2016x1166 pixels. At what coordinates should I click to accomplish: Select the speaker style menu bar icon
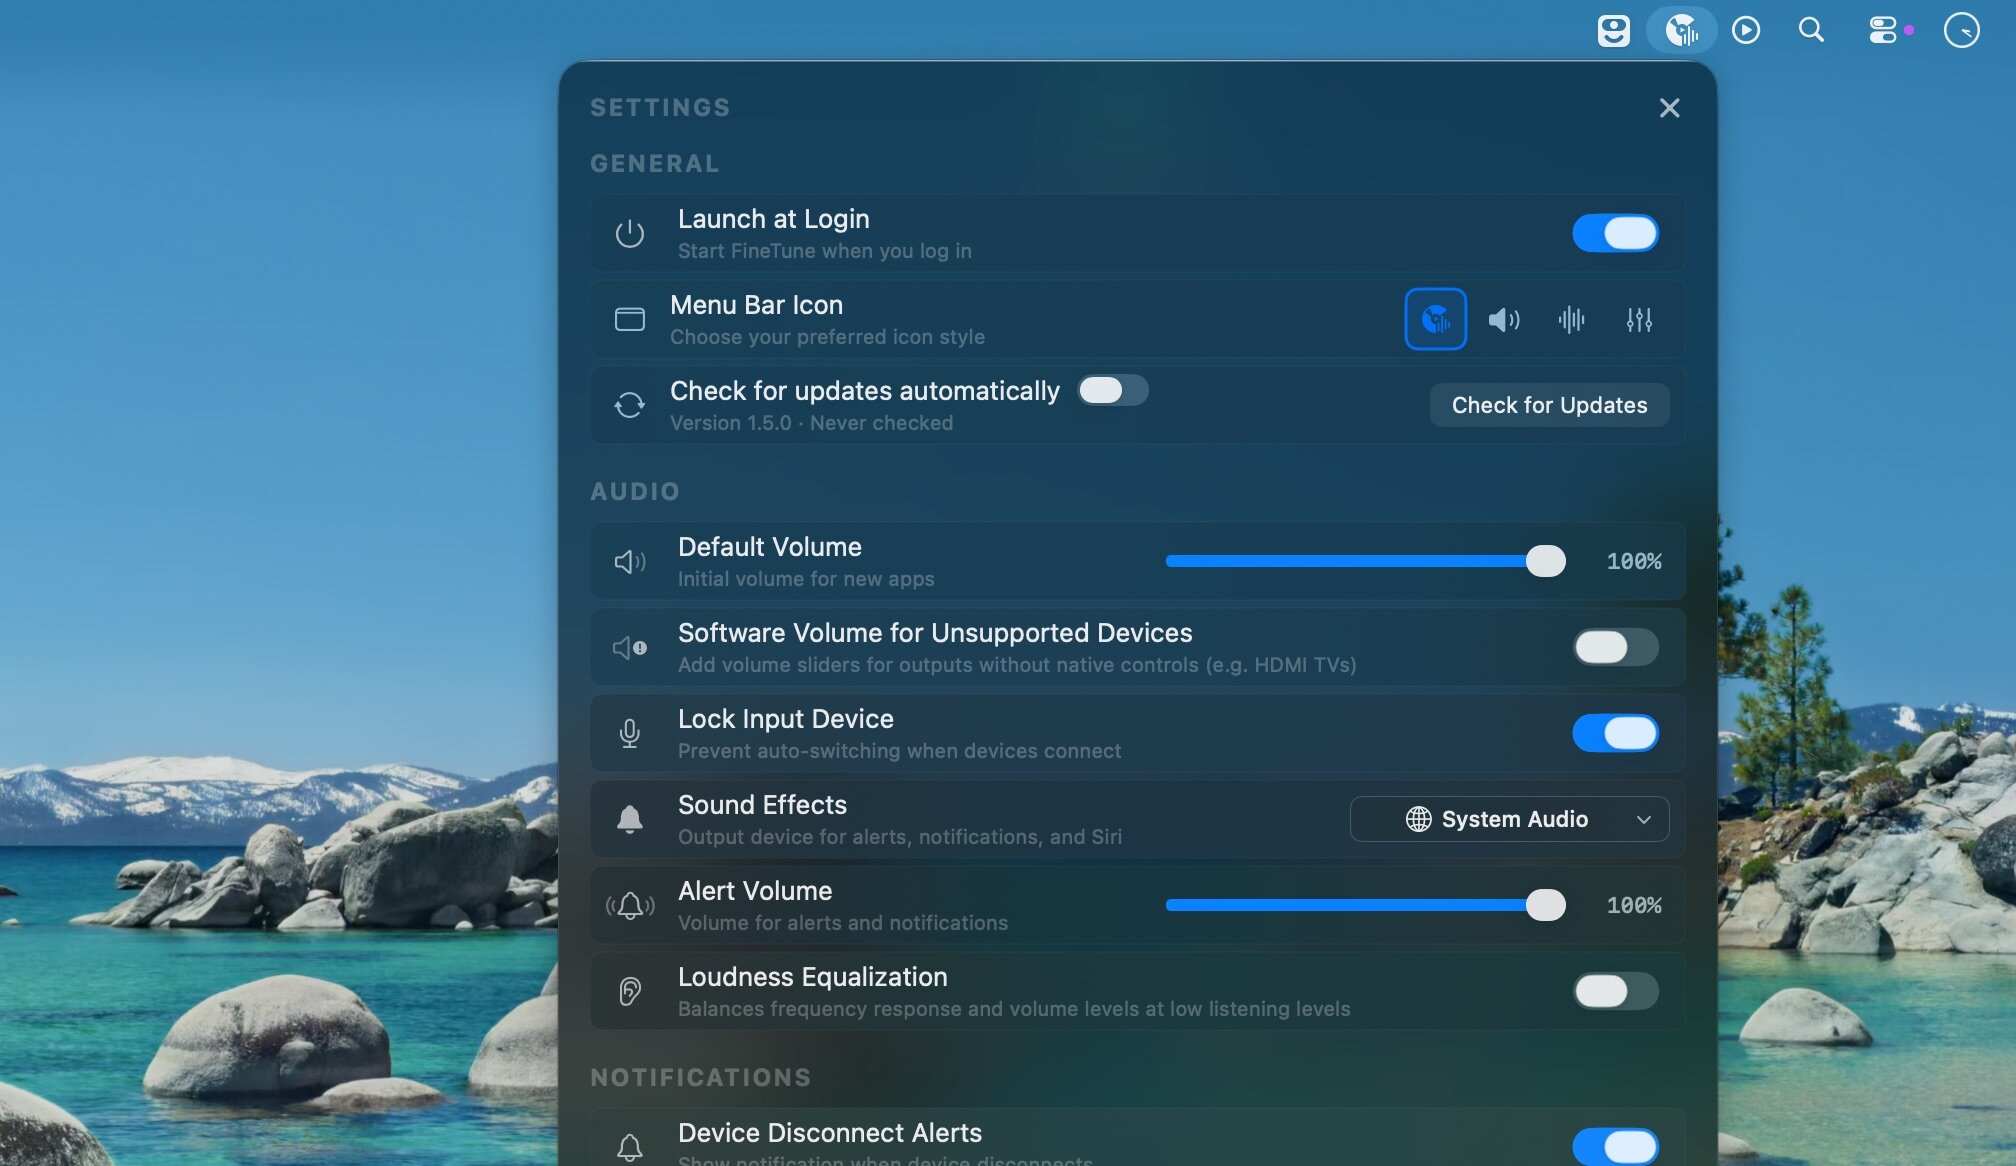coord(1503,319)
